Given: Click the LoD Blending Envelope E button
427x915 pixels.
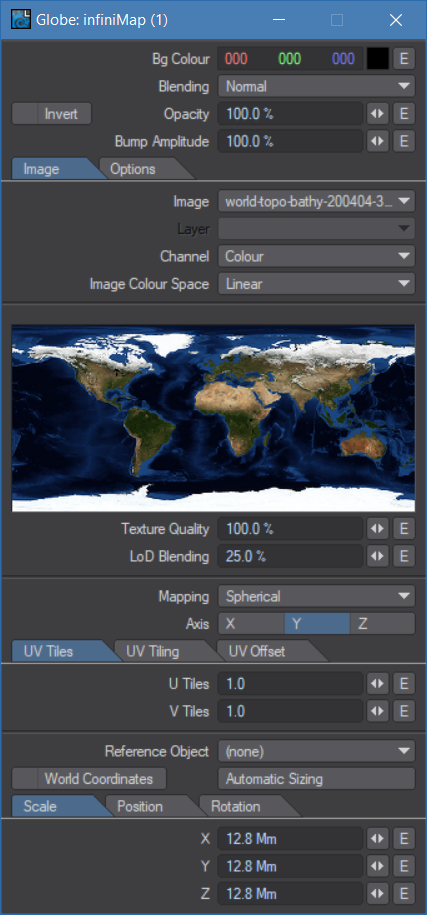Looking at the screenshot, I should (404, 557).
